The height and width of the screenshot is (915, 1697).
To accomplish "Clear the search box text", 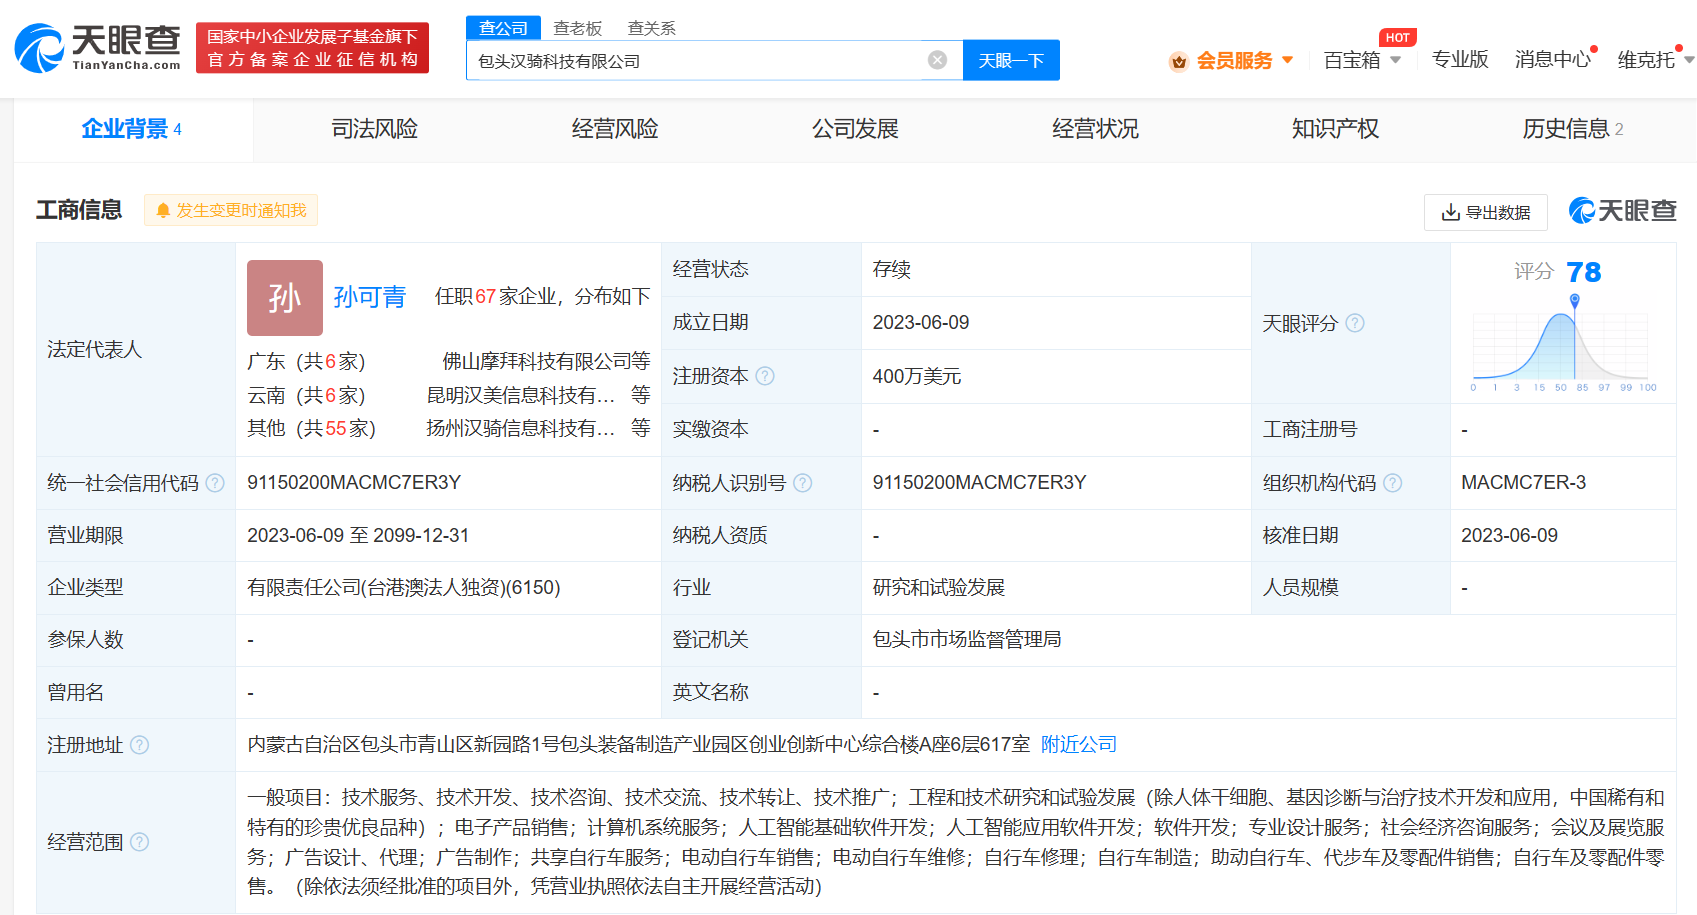I will (937, 60).
